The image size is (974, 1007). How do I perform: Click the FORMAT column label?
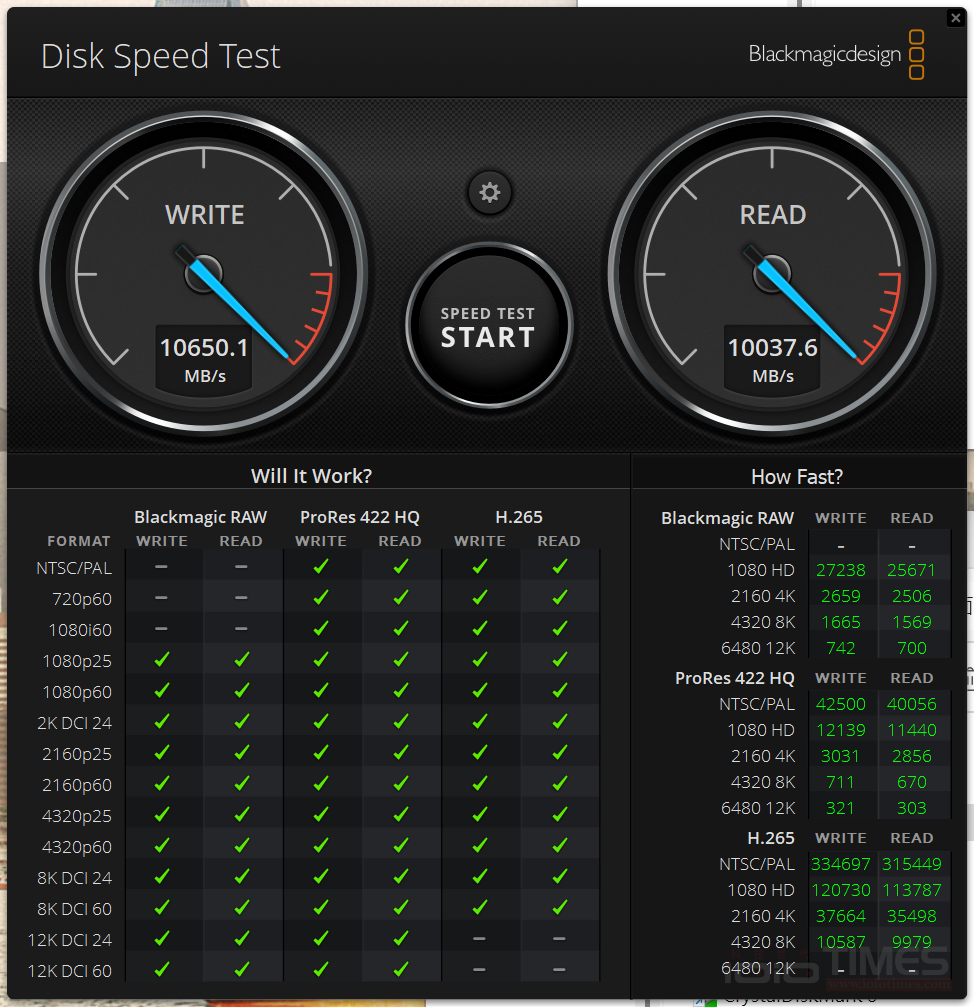click(78, 541)
